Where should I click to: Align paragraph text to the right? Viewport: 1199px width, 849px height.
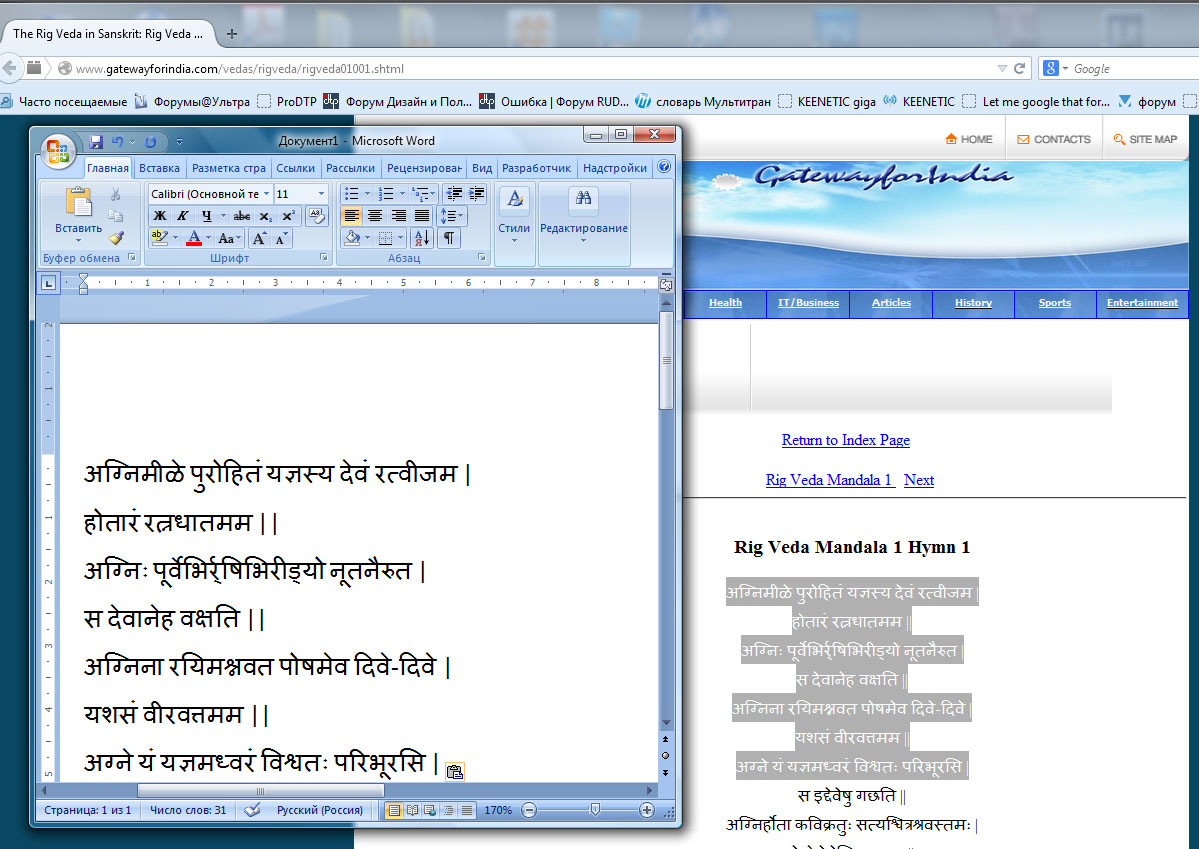(x=398, y=216)
